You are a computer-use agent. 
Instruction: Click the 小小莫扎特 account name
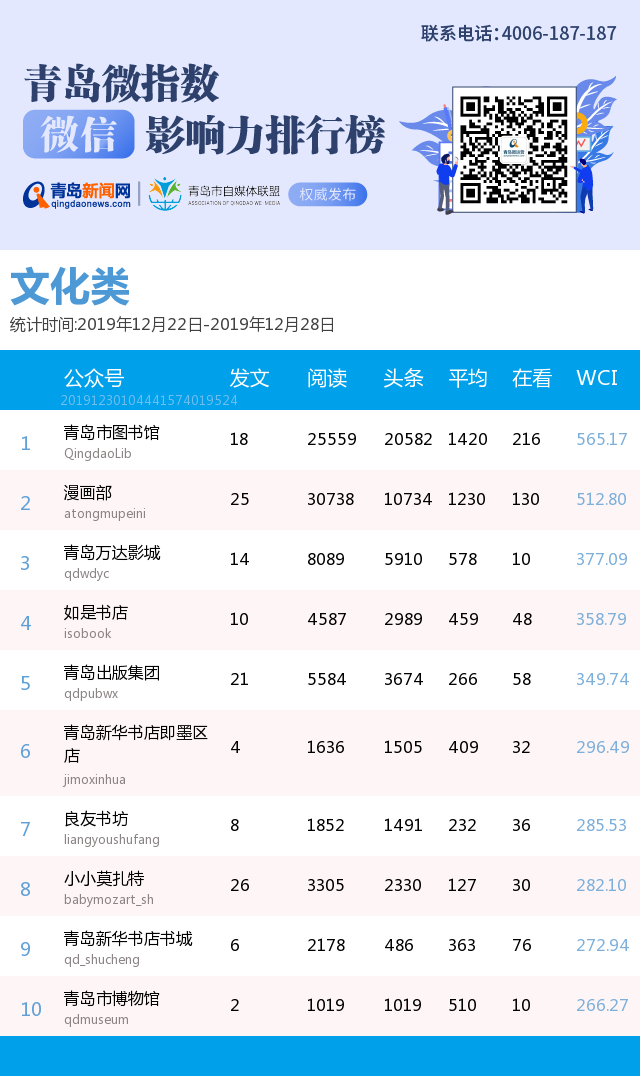104,879
